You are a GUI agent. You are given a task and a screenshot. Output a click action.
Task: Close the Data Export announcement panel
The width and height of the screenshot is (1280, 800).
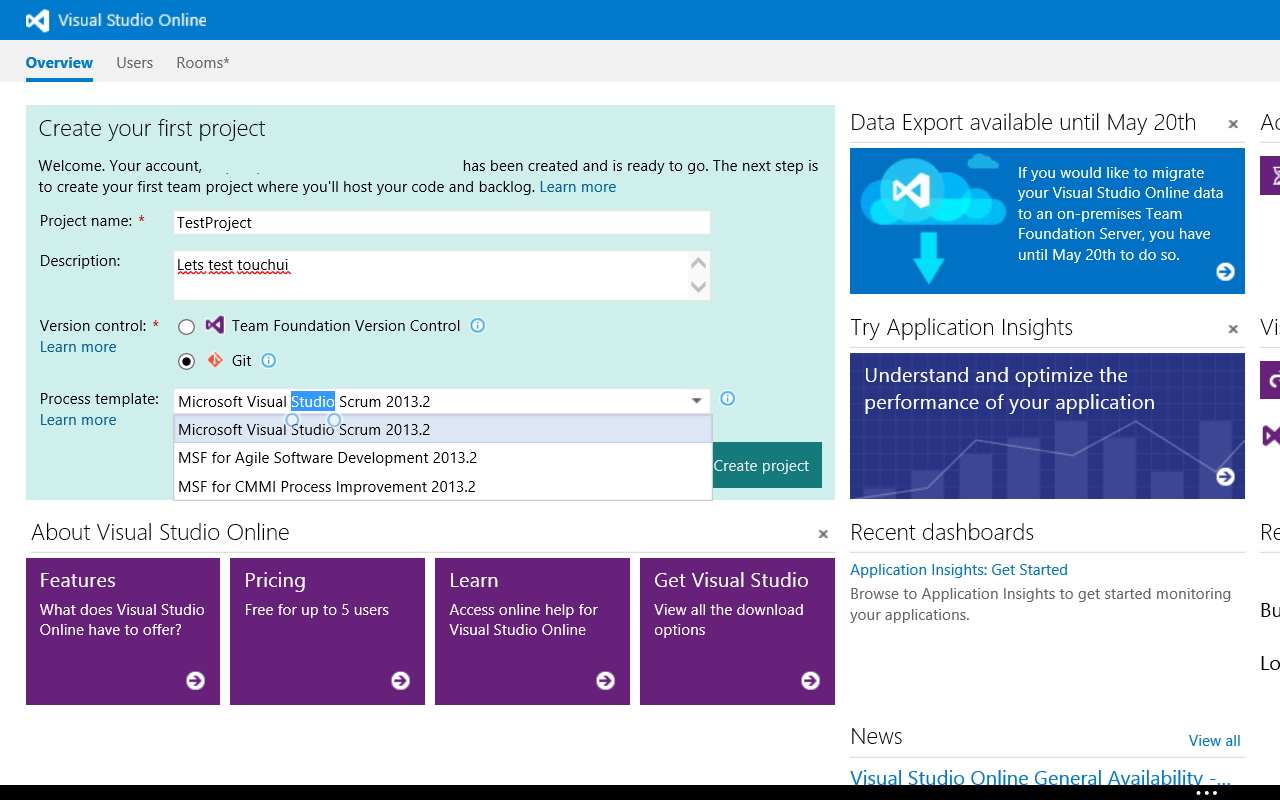point(1233,124)
